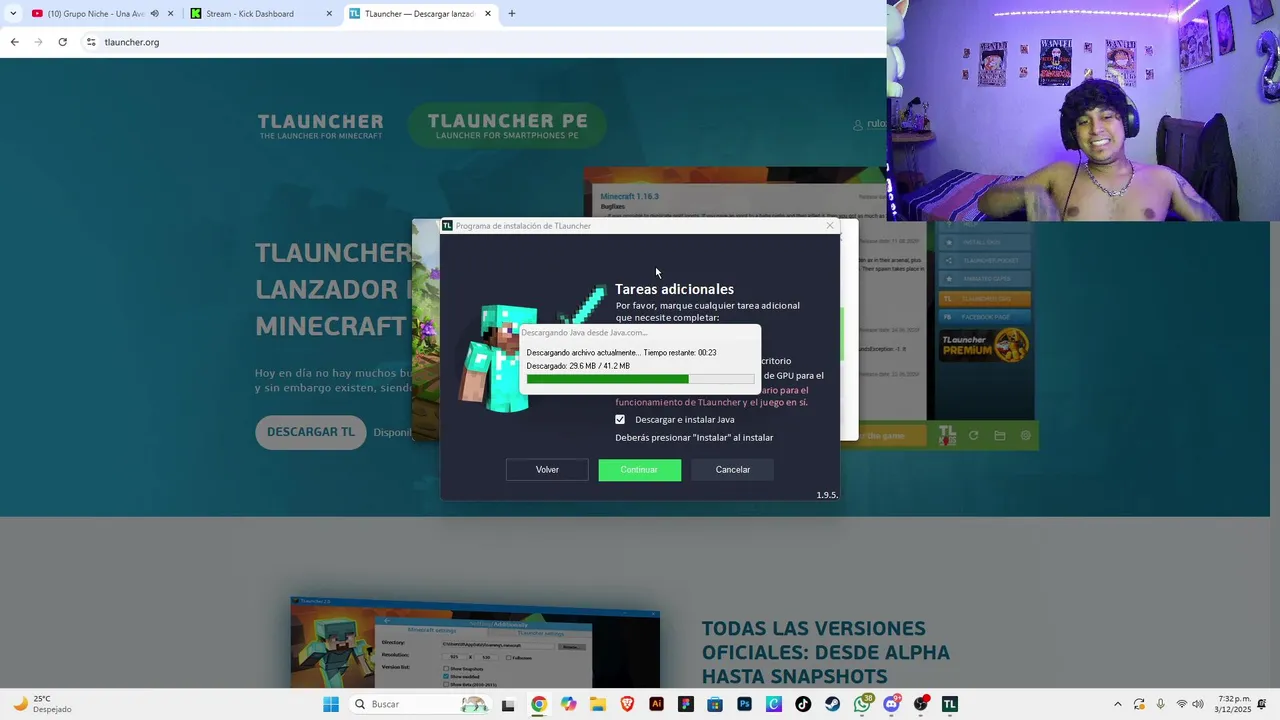This screenshot has width=1280, height=720.
Task: Close the Kick Dashboard tab
Action: pos(329,14)
